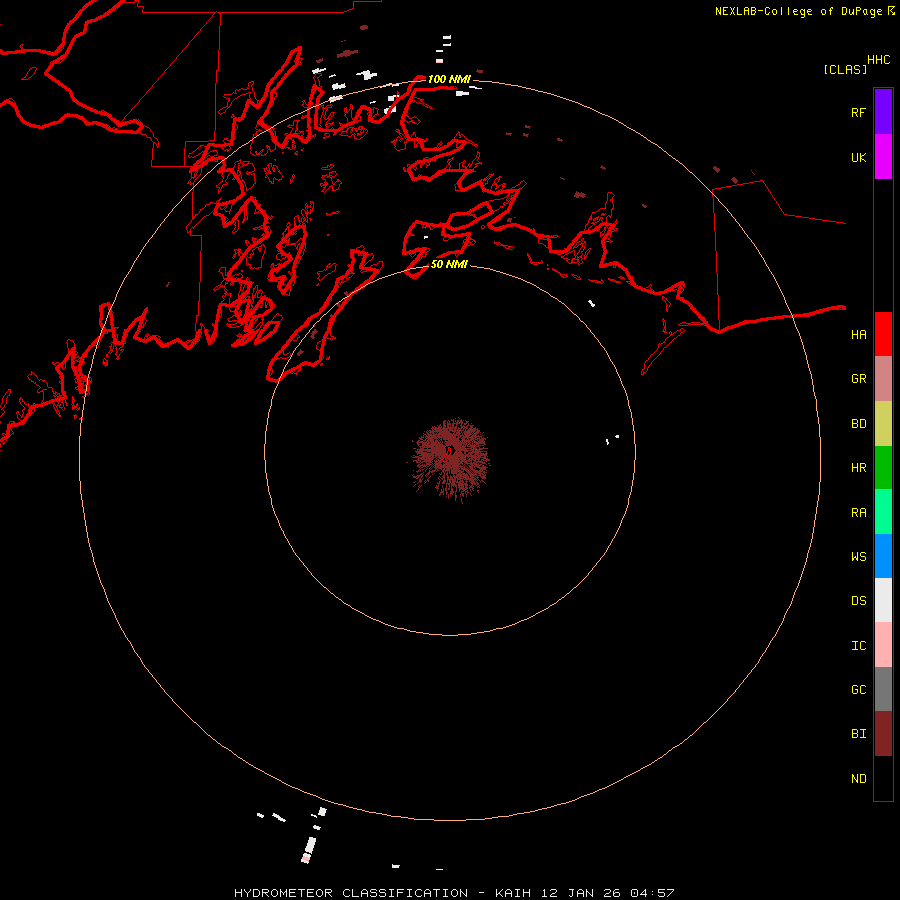Click the HA legend label
The image size is (900, 900).
pos(858,334)
